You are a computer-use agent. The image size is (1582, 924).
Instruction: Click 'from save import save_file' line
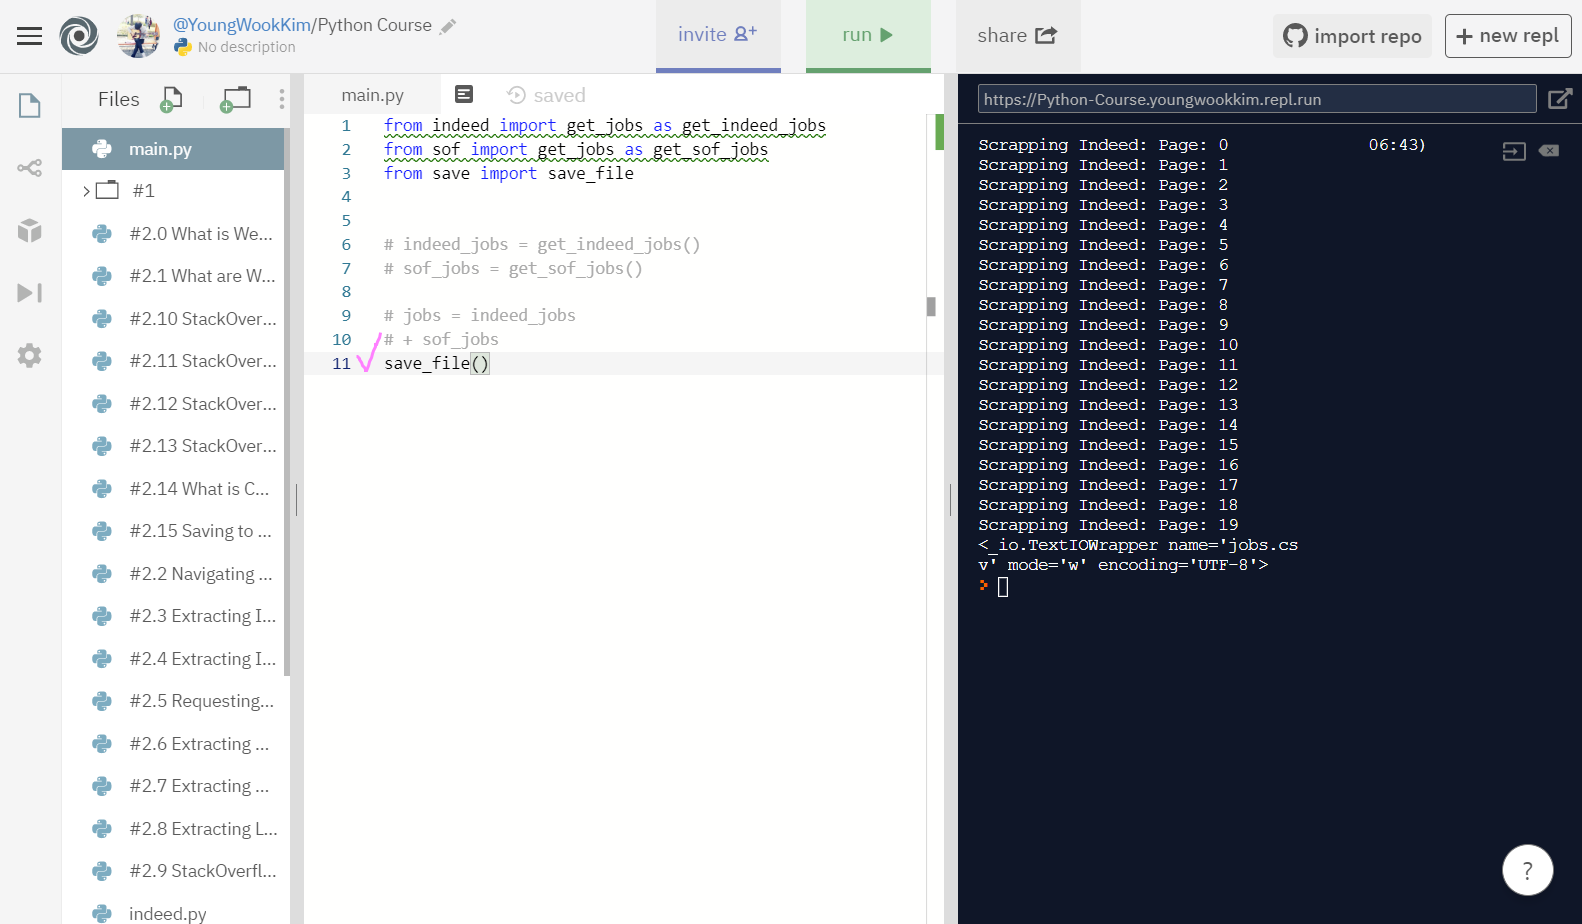509,173
